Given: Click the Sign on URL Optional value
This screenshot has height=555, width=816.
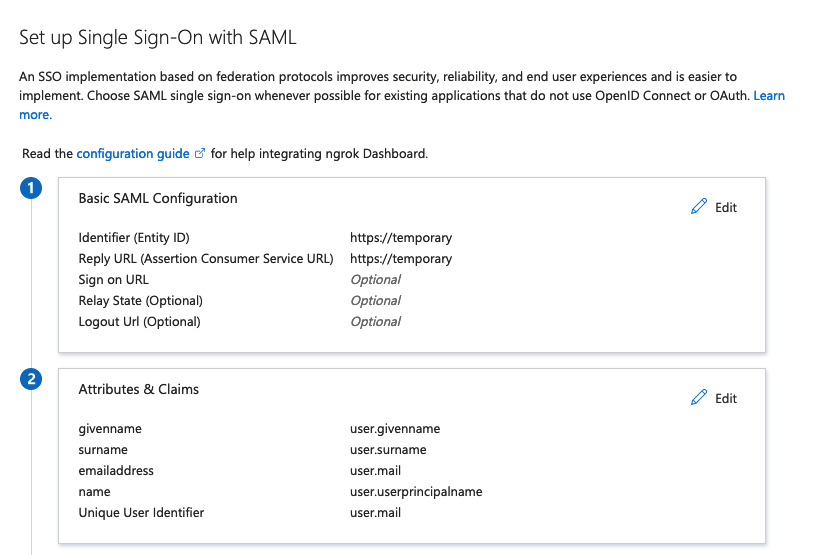Looking at the screenshot, I should 375,280.
